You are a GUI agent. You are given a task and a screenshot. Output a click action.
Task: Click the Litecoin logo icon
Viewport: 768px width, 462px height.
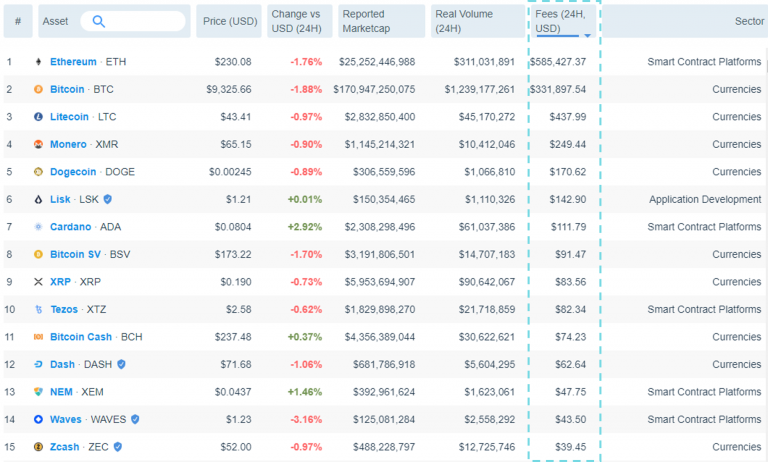coord(38,117)
